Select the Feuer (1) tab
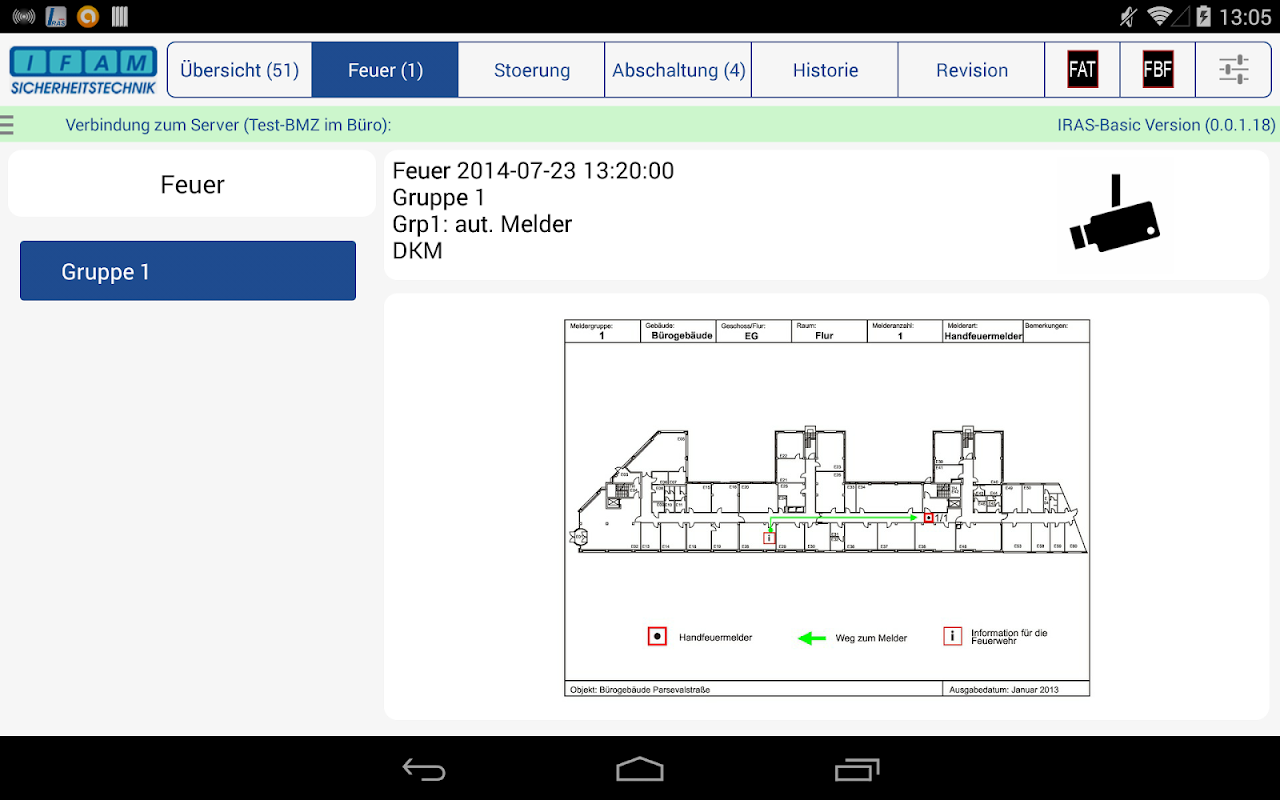This screenshot has width=1280, height=800. pos(385,70)
